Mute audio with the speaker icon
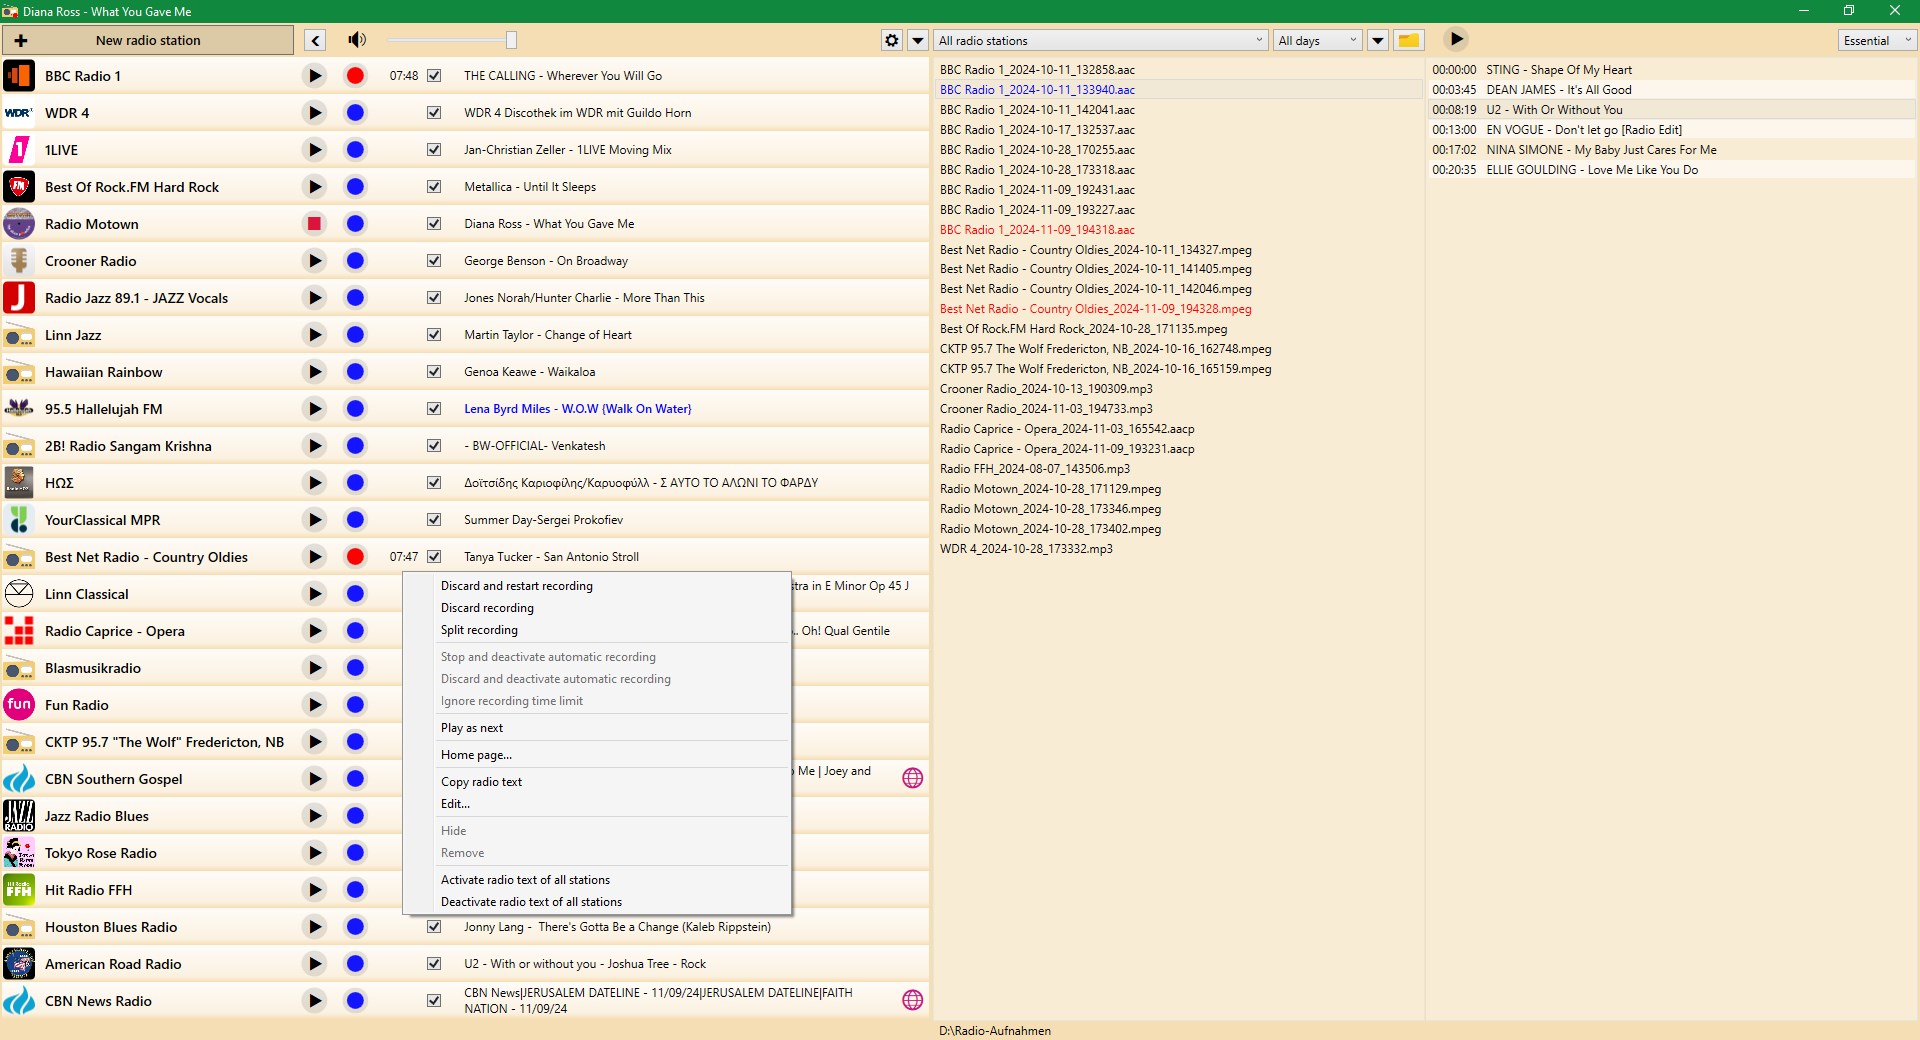This screenshot has height=1040, width=1920. (x=357, y=40)
